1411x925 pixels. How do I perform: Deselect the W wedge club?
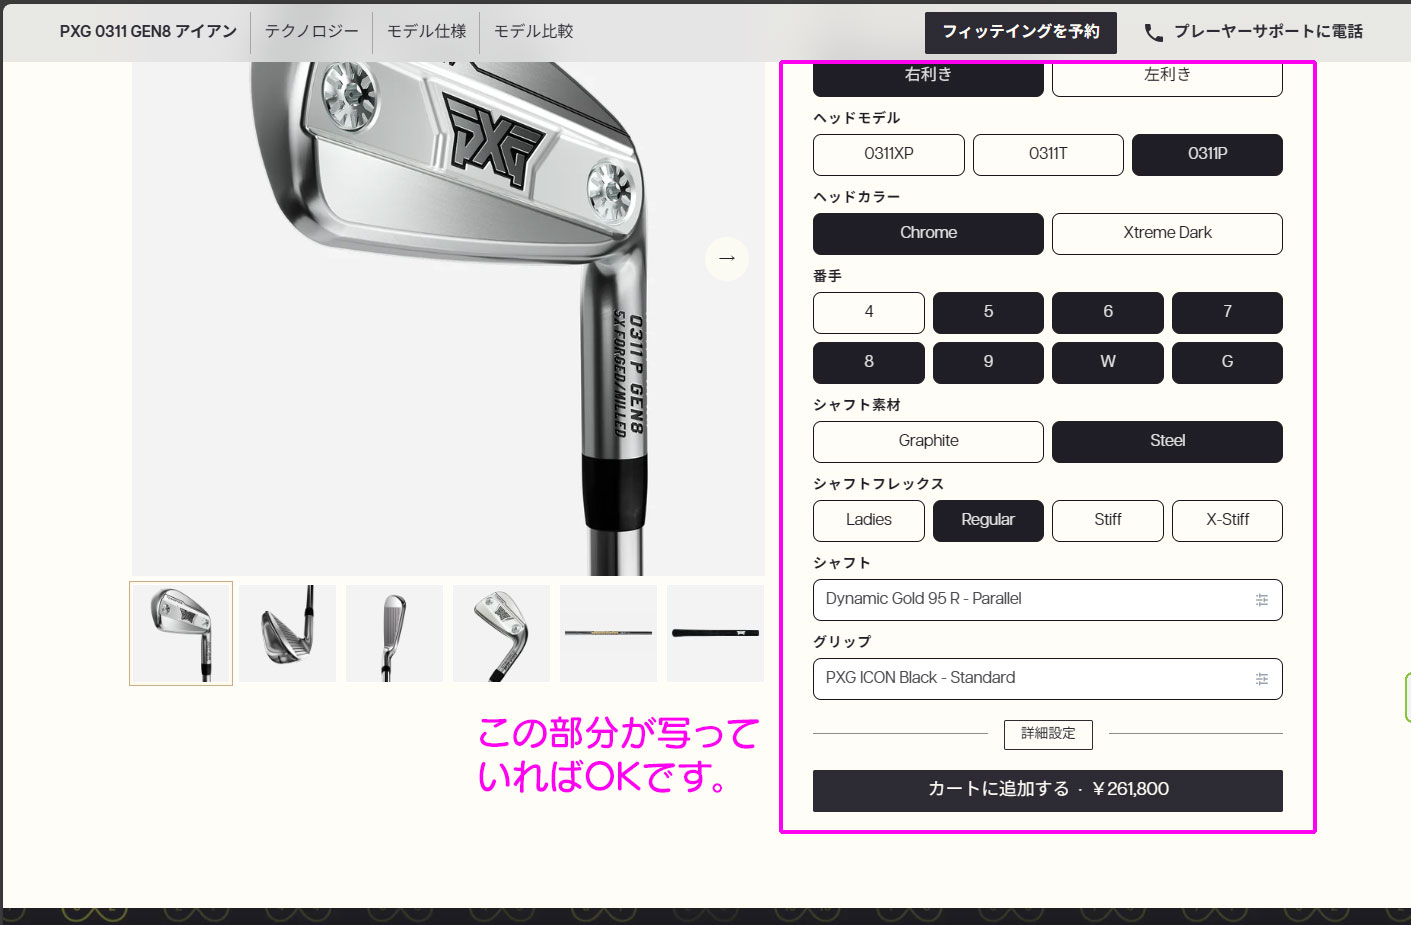pyautogui.click(x=1107, y=362)
